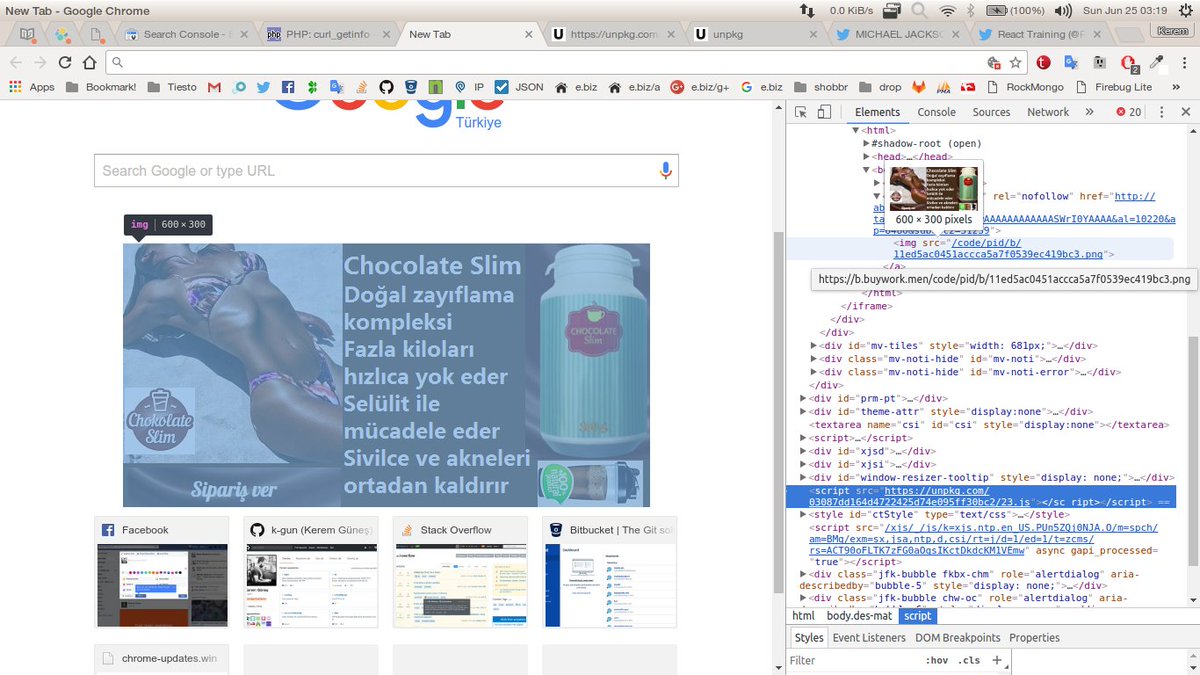Click the red 't' extension icon
Screen dimensions: 1200x675
[x=1043, y=62]
